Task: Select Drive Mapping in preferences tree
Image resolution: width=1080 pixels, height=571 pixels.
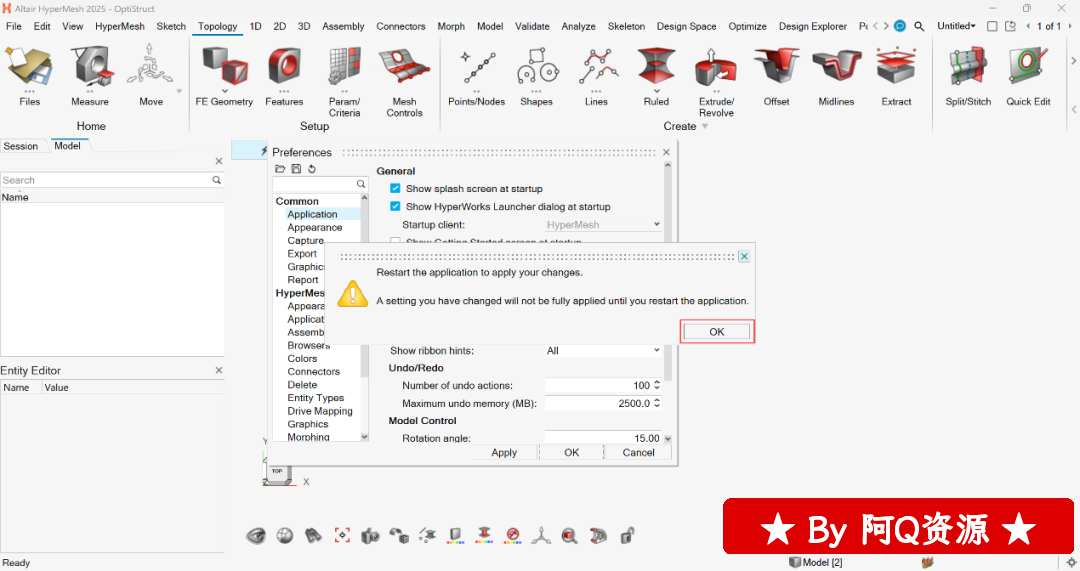Action: [320, 411]
